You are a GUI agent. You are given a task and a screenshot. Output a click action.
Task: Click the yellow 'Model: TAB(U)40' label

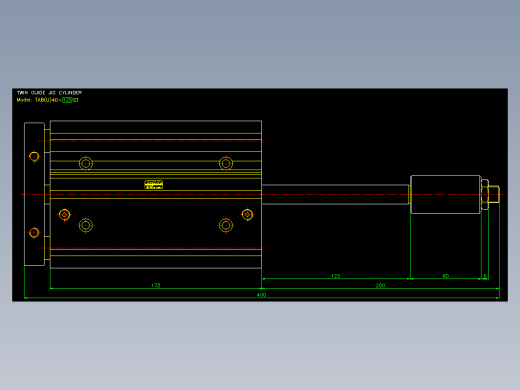point(38,100)
